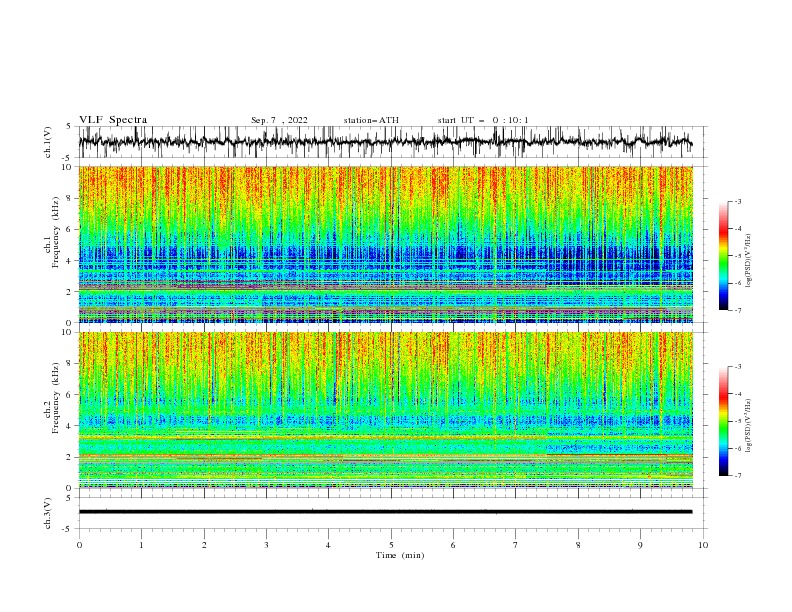Click time axis tick label '7'
The image size is (792, 612).
[516, 545]
